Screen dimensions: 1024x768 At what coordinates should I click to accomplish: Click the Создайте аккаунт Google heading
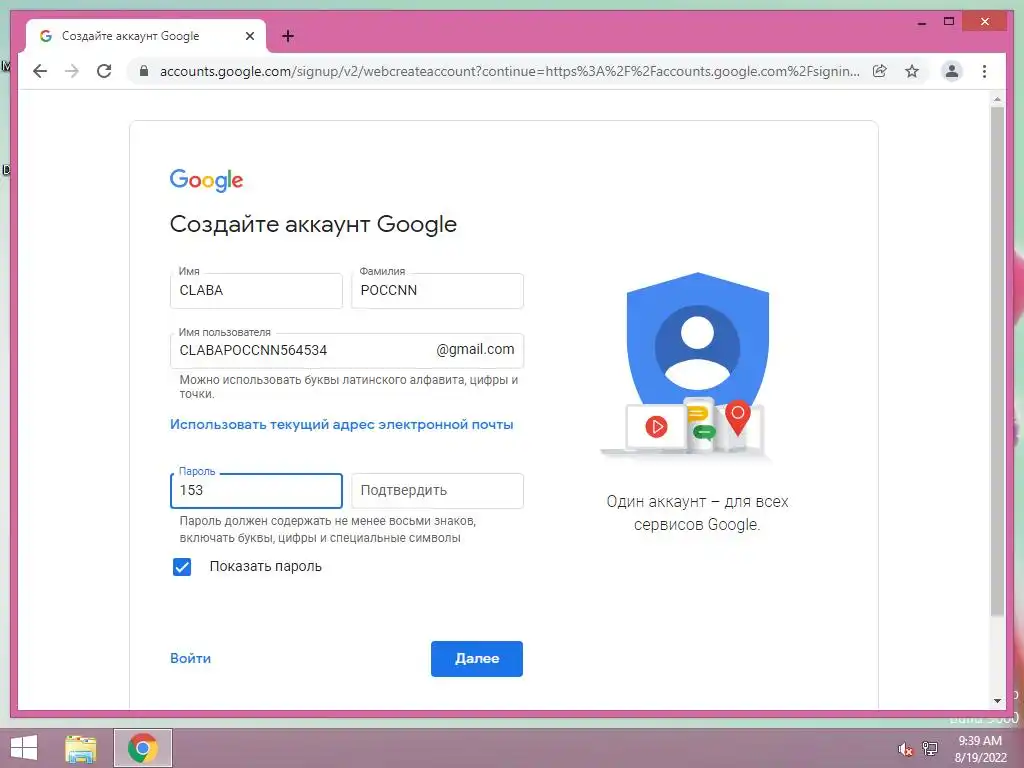coord(313,224)
